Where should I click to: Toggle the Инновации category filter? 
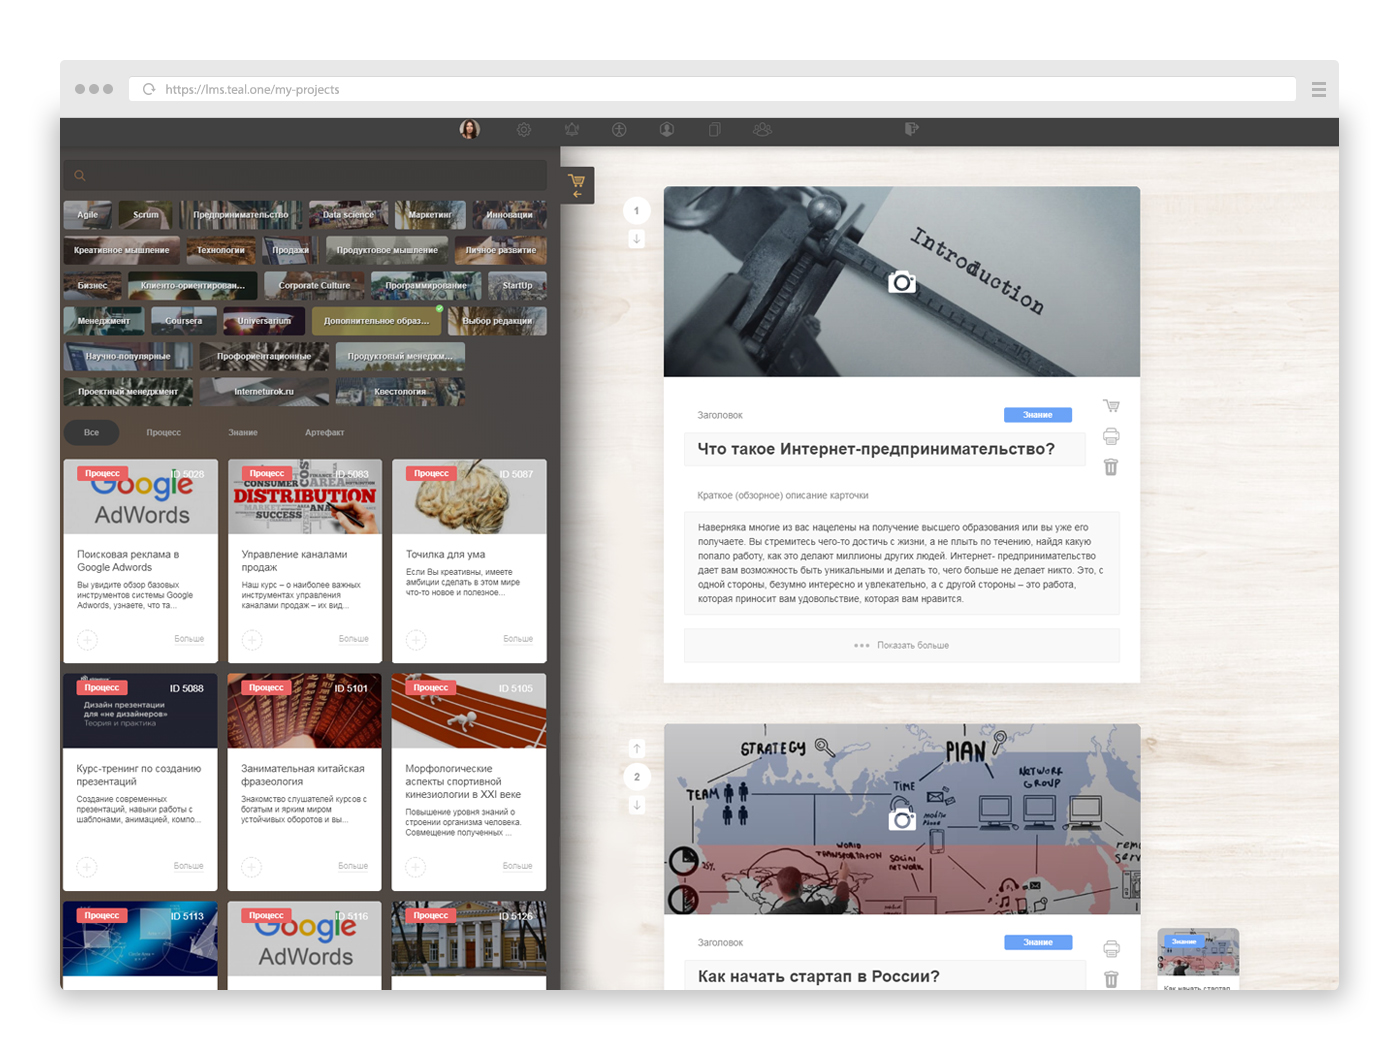(x=509, y=214)
